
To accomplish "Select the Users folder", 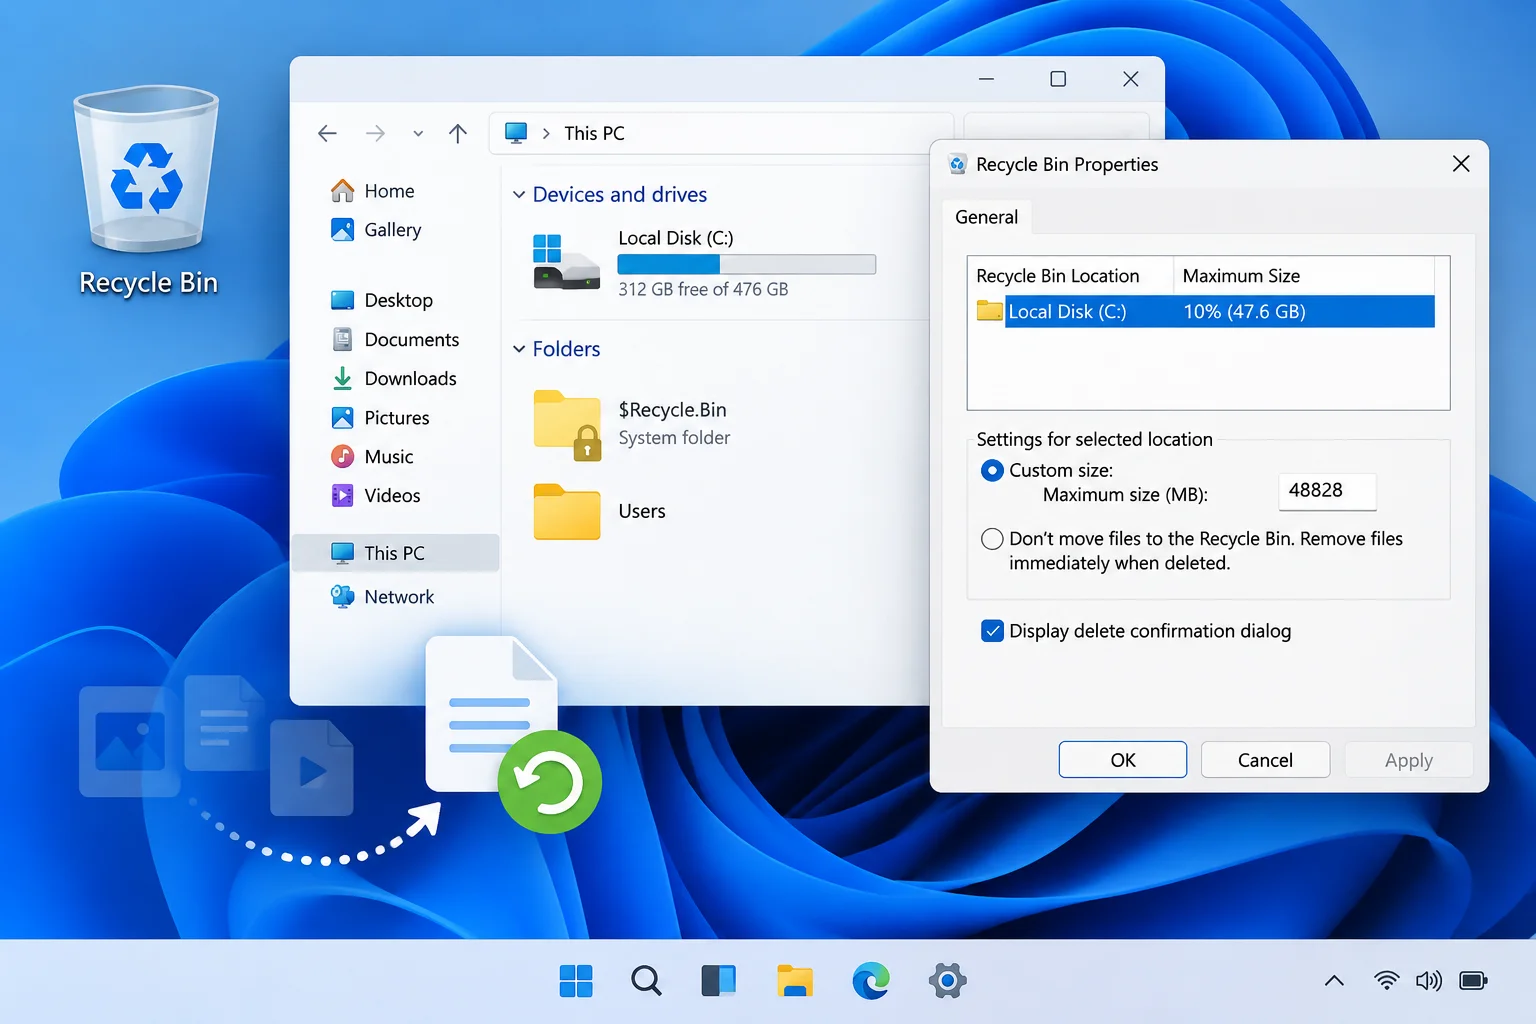I will (600, 511).
